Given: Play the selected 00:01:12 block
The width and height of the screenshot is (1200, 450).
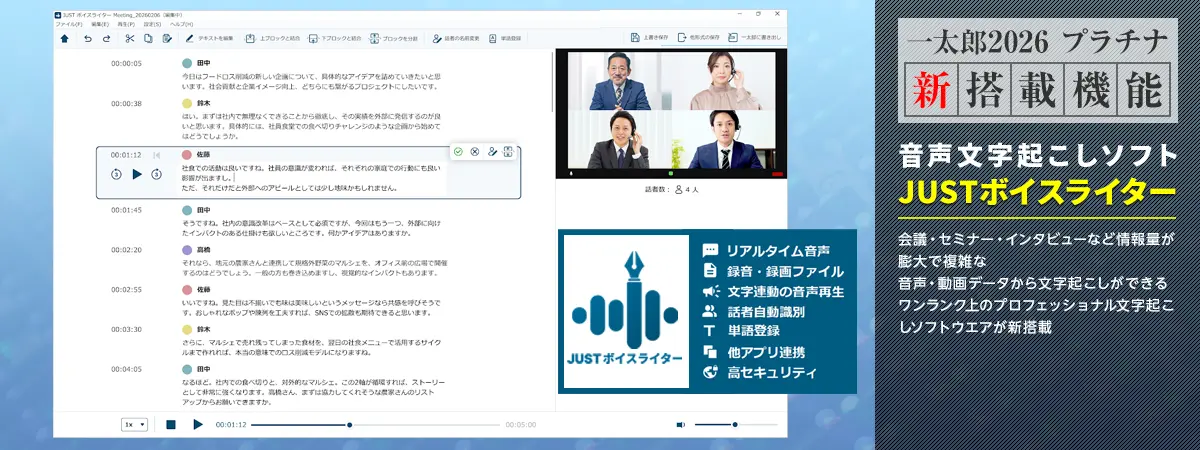Looking at the screenshot, I should click(x=137, y=174).
